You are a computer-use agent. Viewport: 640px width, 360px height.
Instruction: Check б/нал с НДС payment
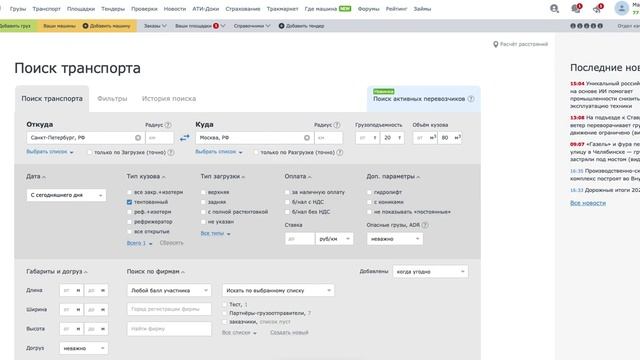coord(287,202)
